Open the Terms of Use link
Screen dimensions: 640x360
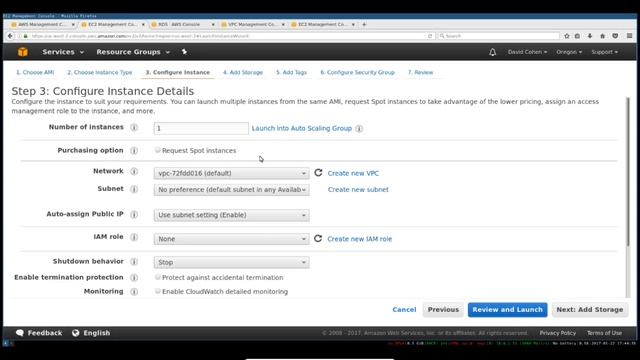click(604, 333)
